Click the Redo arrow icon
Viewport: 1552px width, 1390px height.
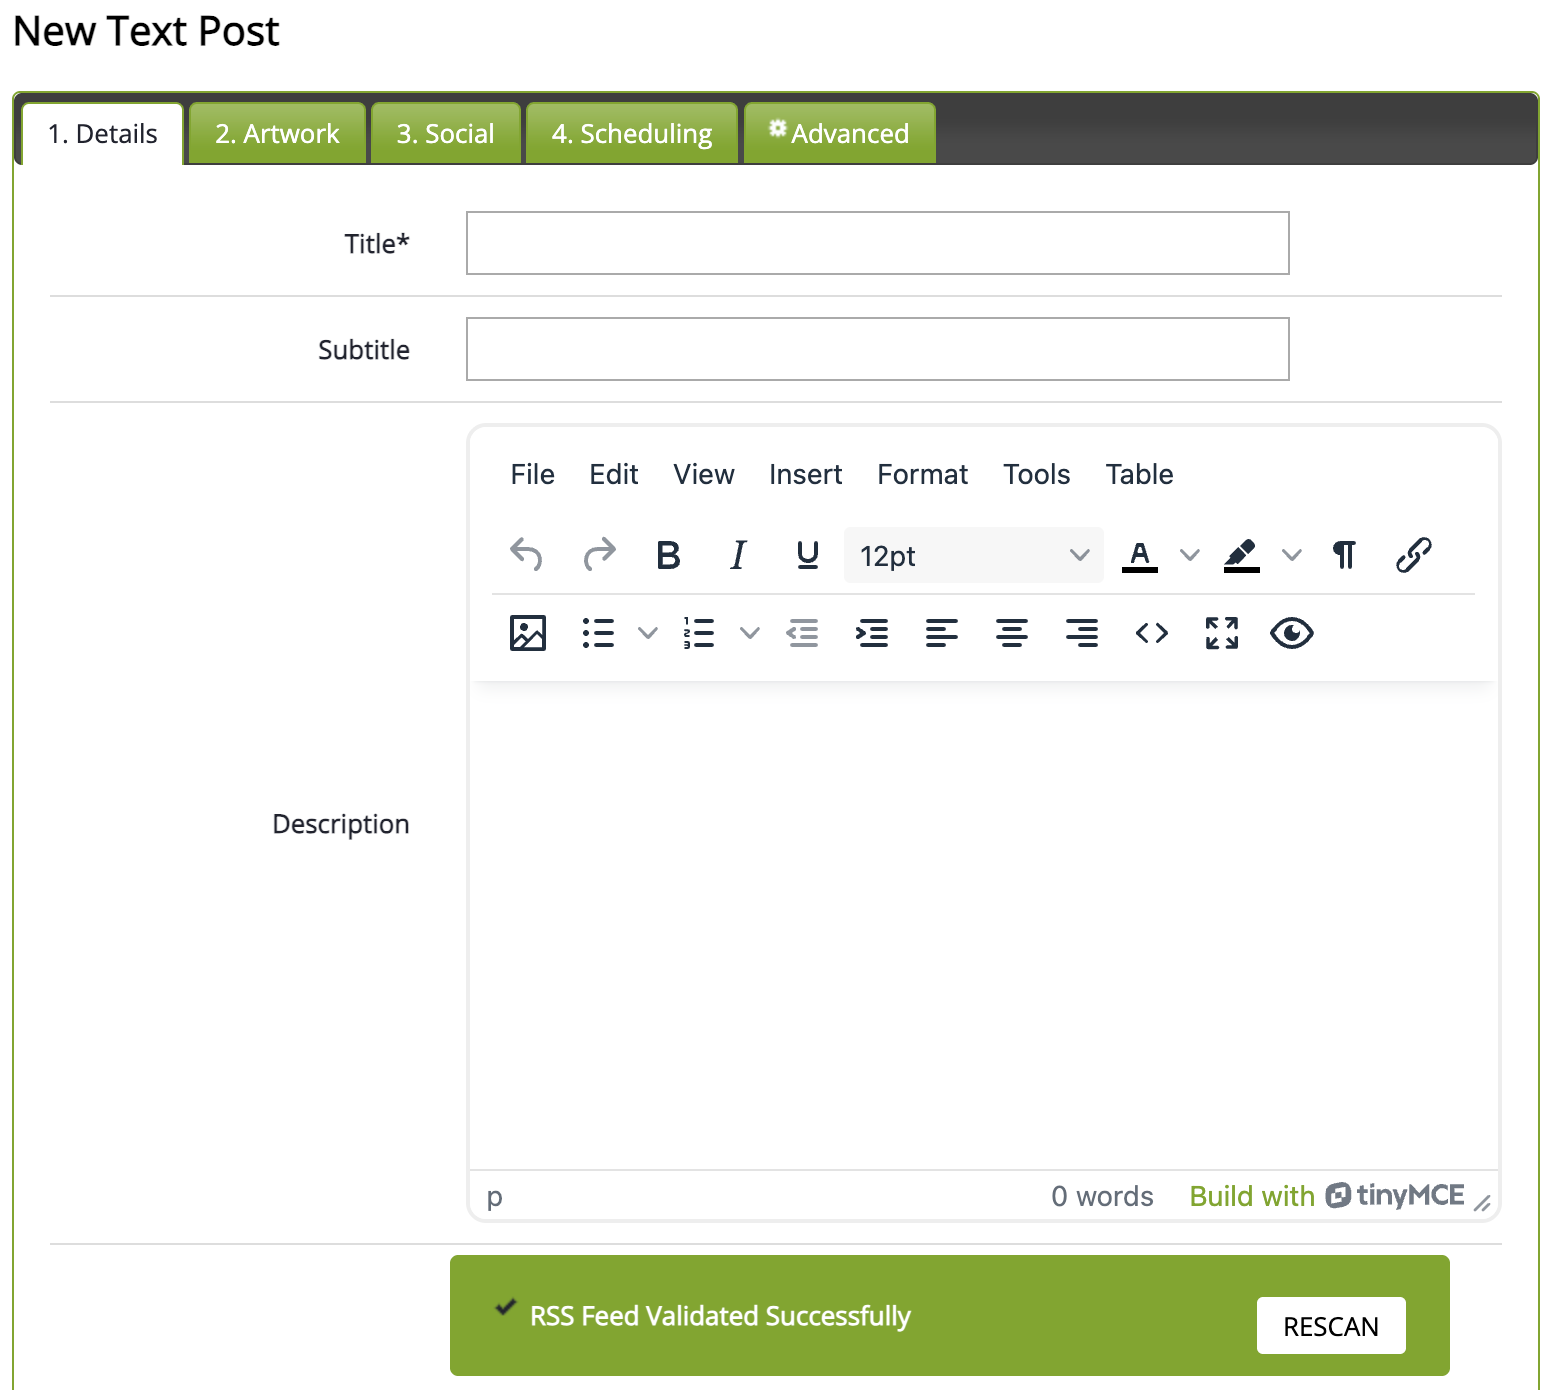[599, 555]
